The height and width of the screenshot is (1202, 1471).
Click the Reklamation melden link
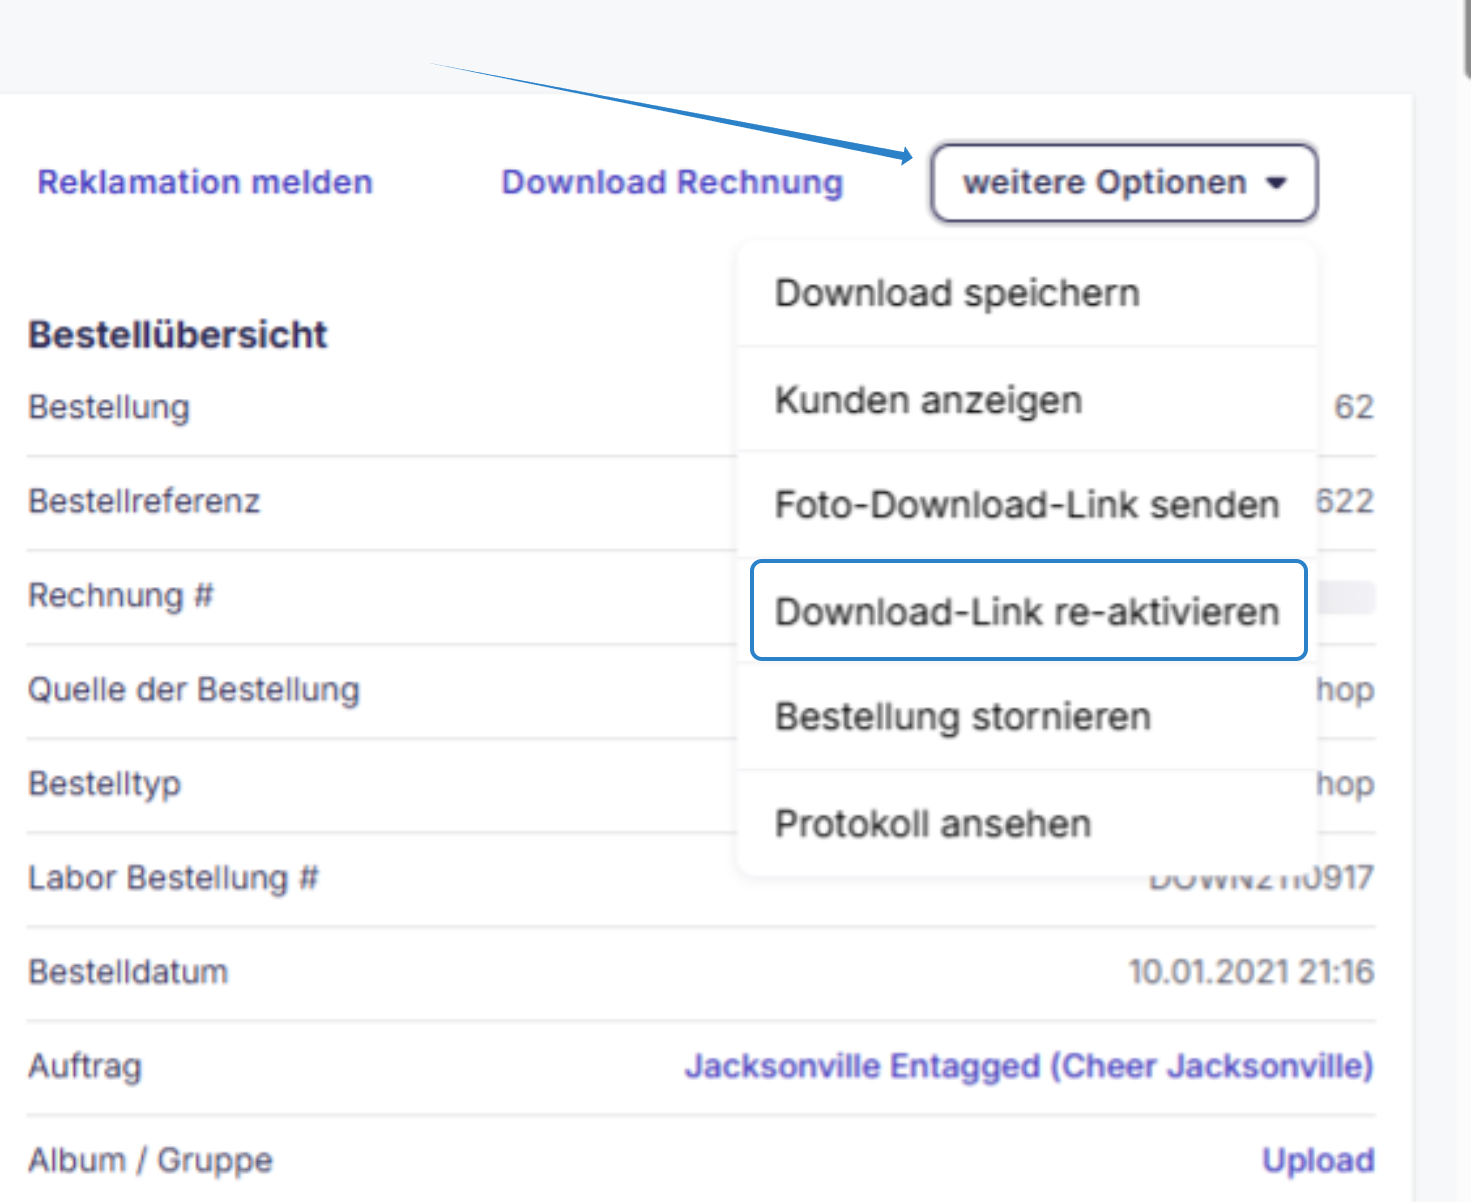[x=205, y=182]
